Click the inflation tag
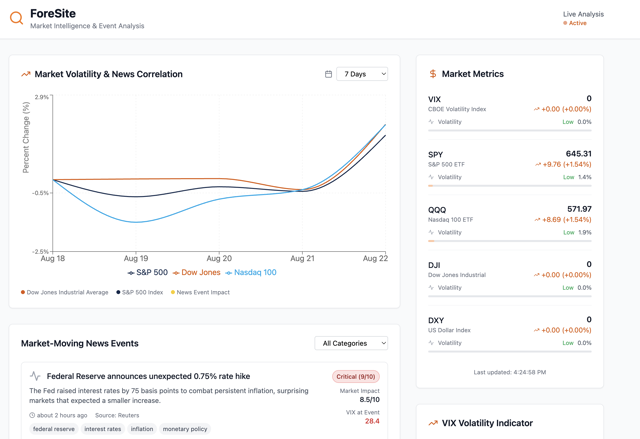This screenshot has height=439, width=640. 142,429
